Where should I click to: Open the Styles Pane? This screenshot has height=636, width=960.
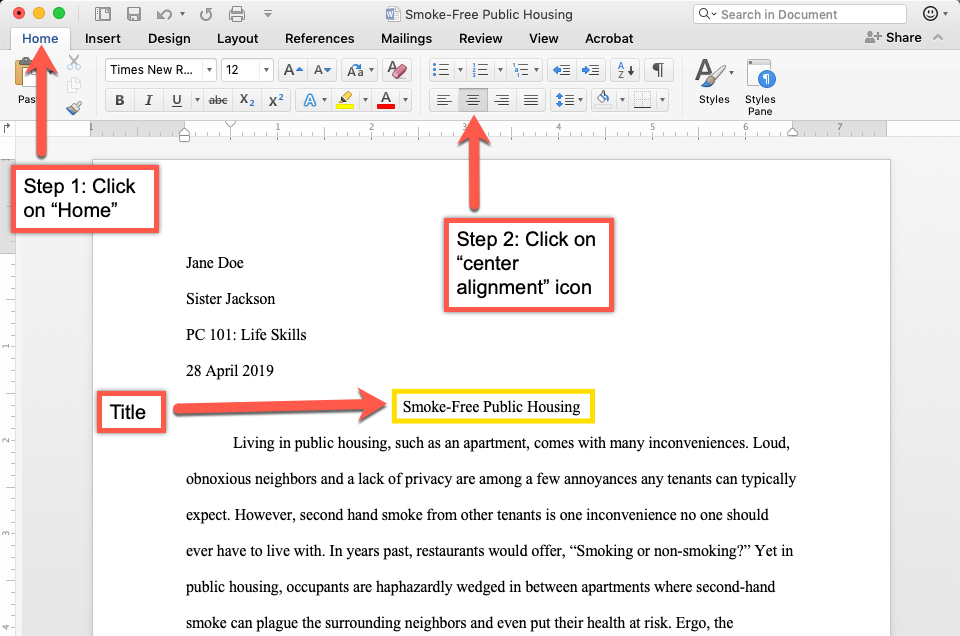pos(760,84)
